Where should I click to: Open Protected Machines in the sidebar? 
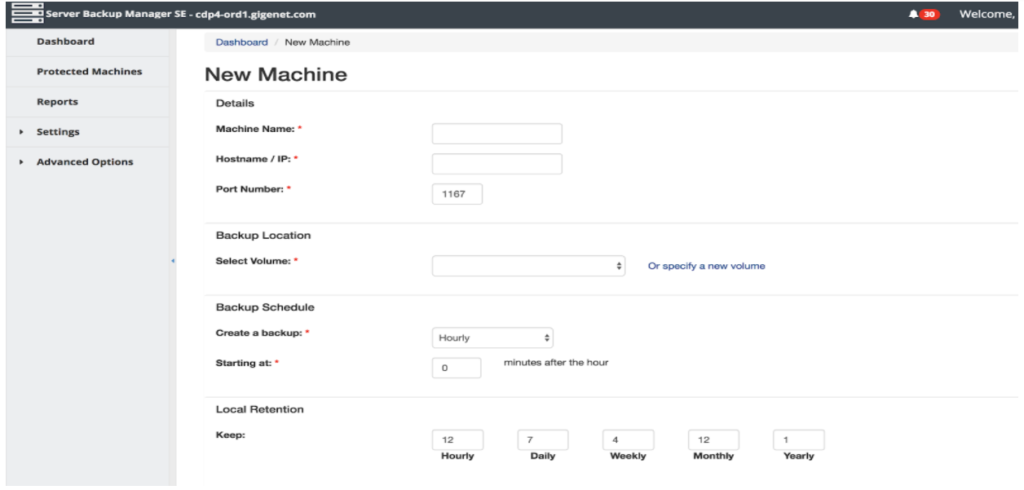coord(89,71)
